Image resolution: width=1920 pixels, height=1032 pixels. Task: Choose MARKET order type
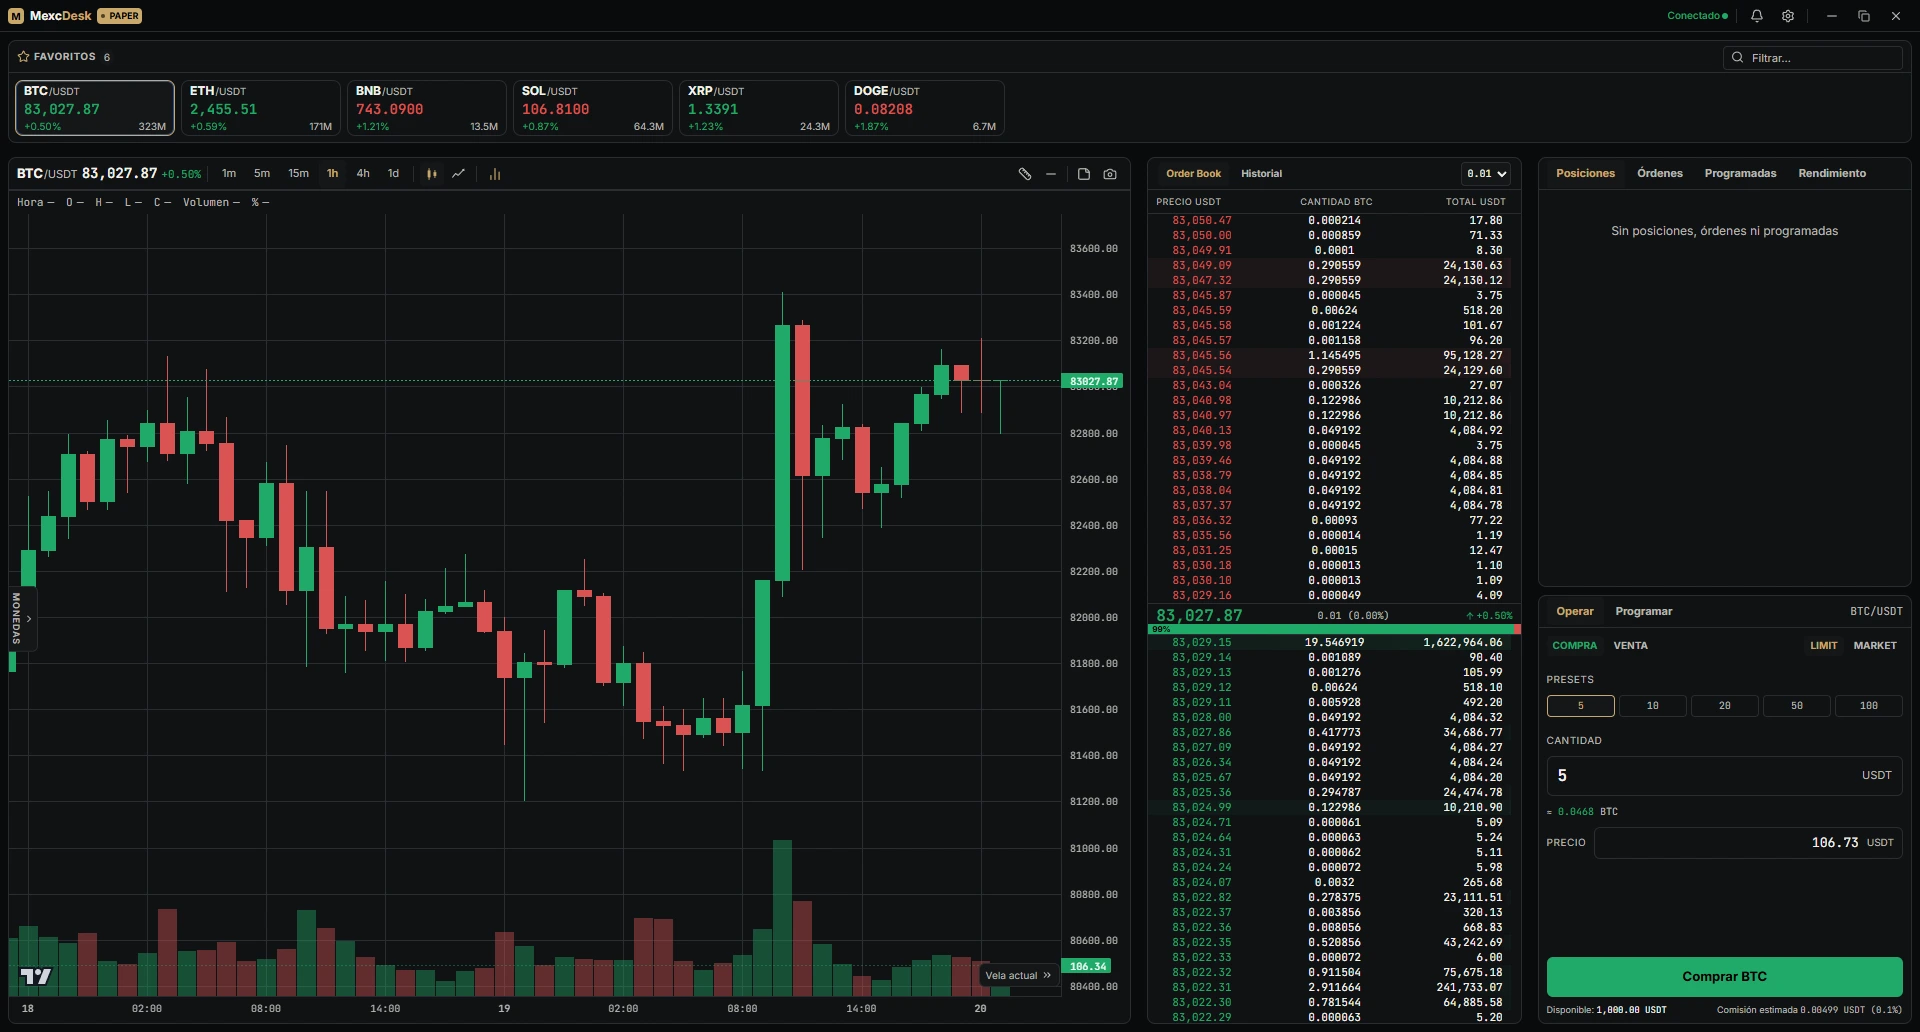coord(1875,646)
